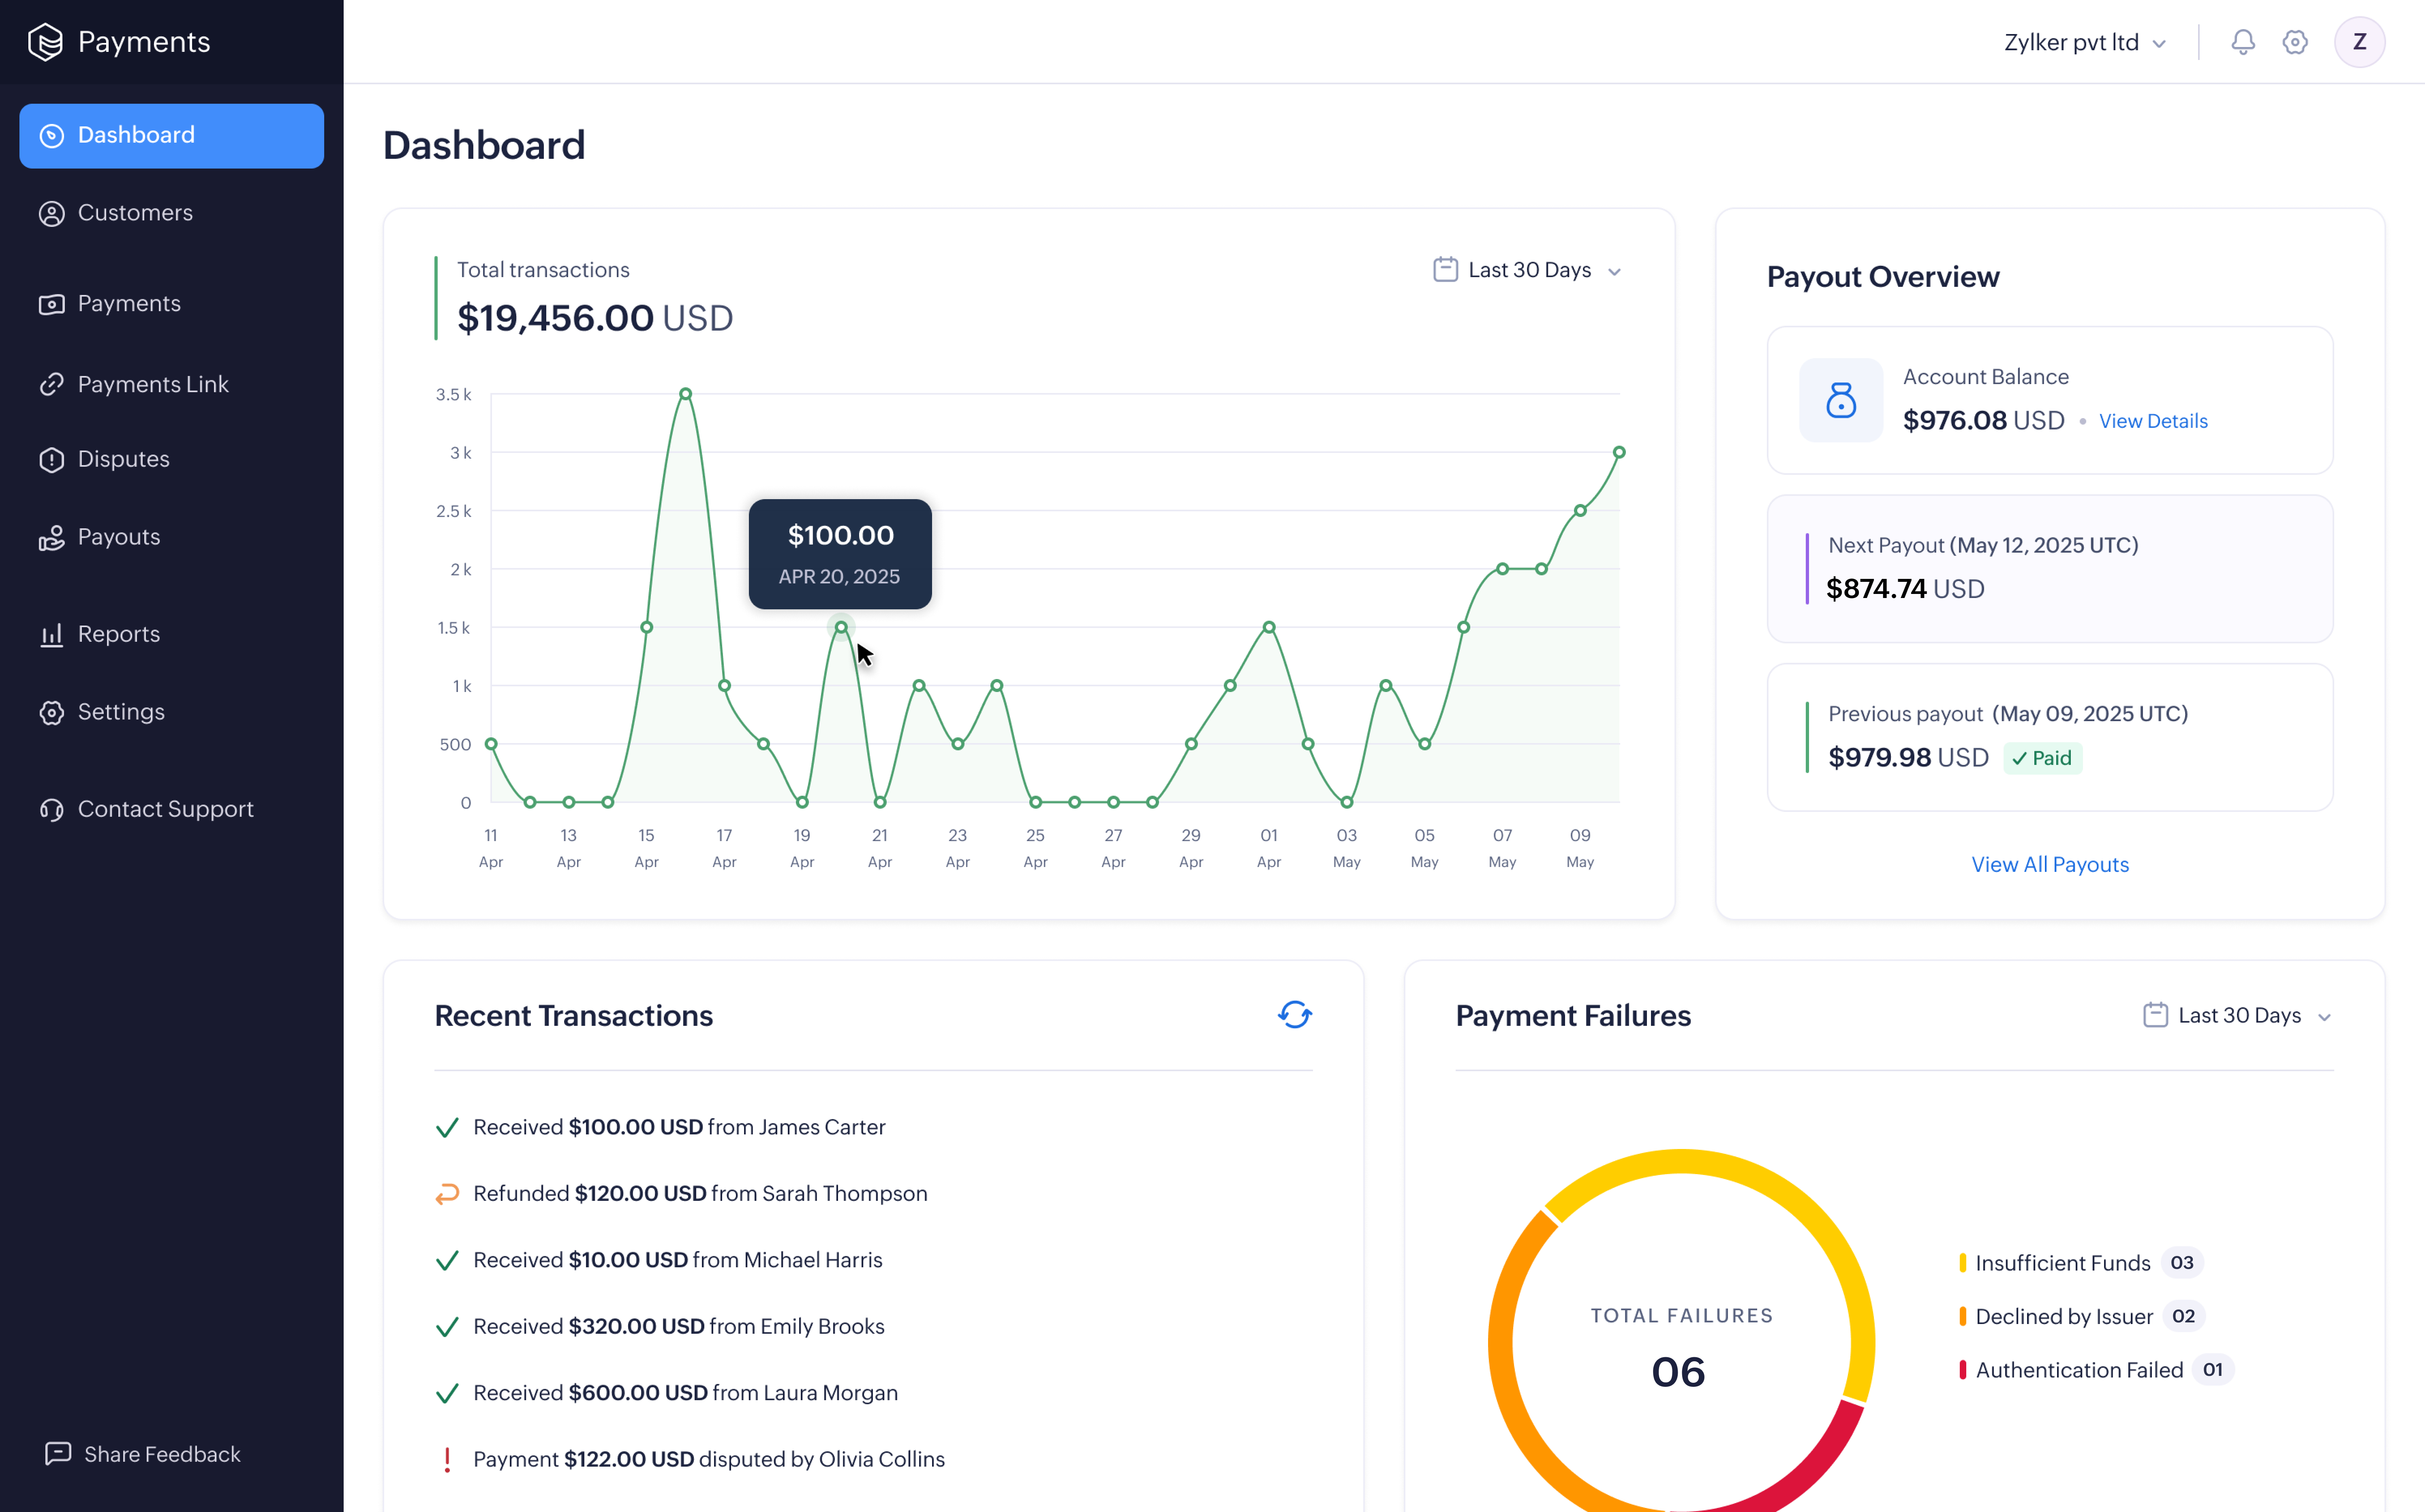Open the Disputes sidebar item
The width and height of the screenshot is (2425, 1512).
point(123,459)
